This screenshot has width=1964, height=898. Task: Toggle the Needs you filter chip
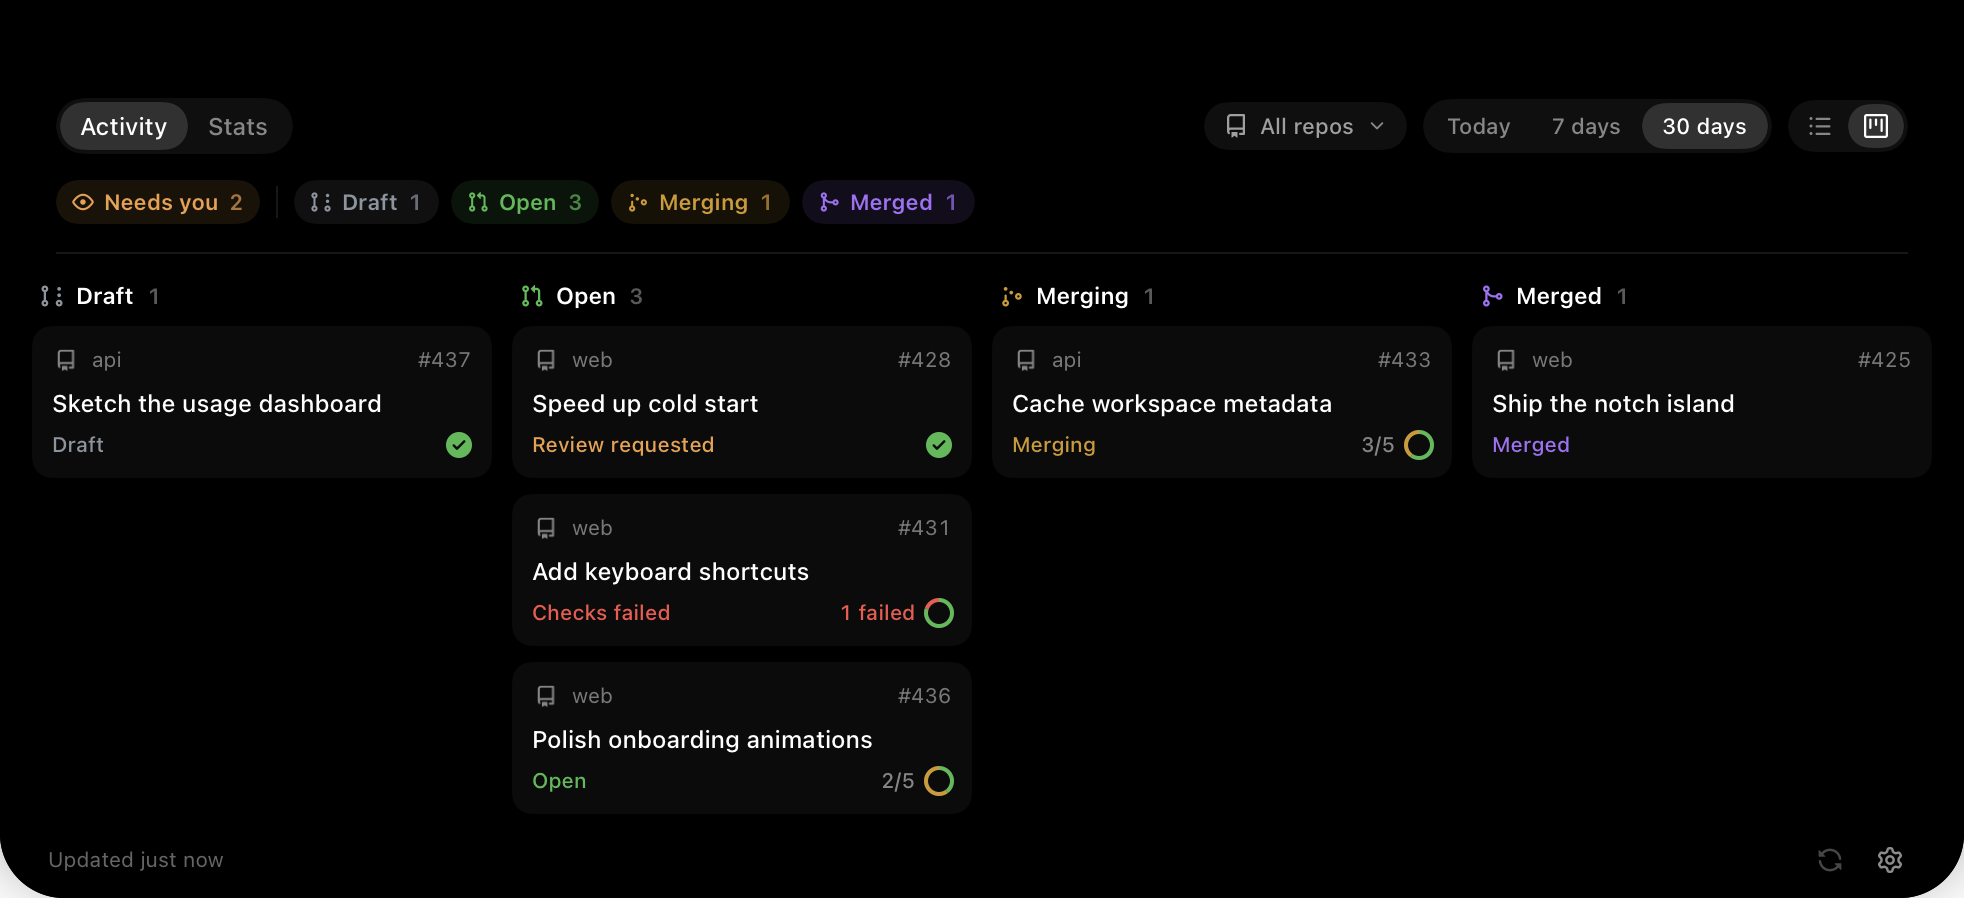tap(158, 202)
